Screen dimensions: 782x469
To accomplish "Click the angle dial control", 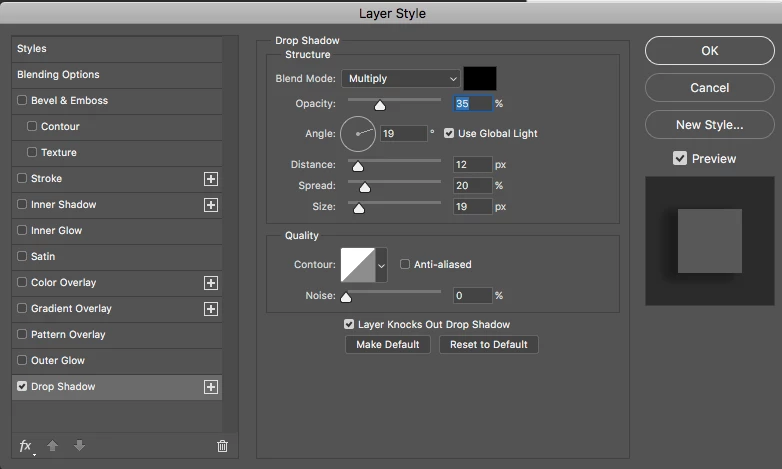I will tap(358, 134).
